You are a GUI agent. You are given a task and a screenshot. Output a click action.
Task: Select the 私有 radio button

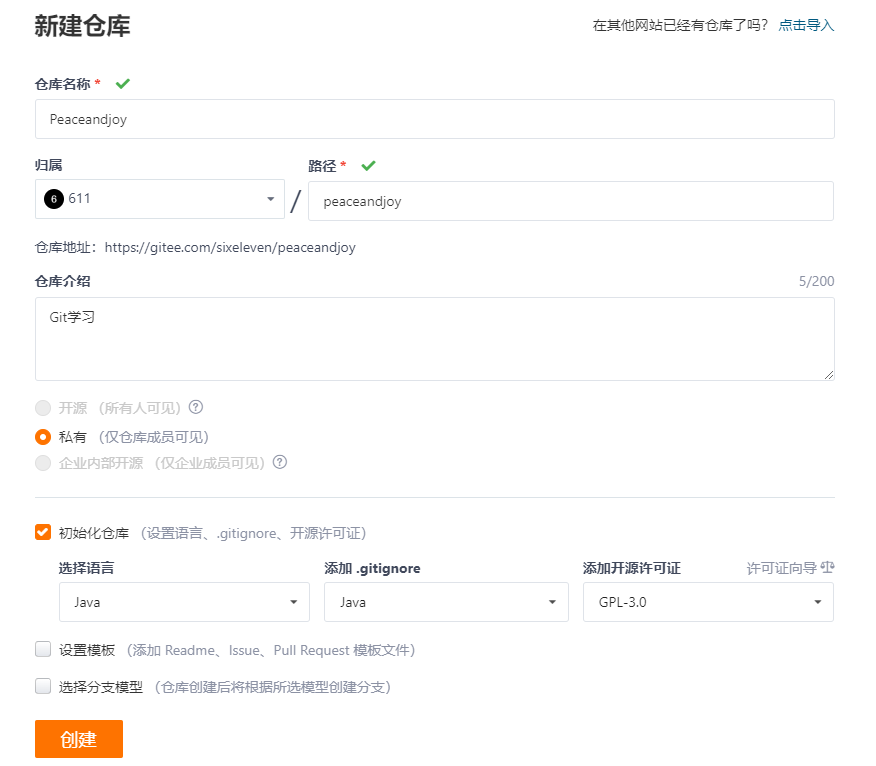[42, 437]
